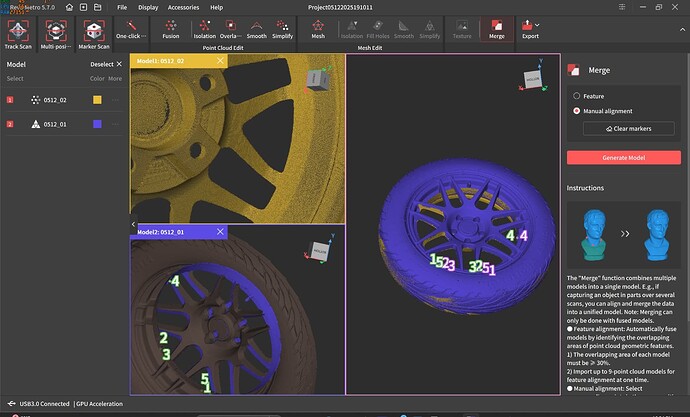Viewport: 690px width, 417px height.
Task: Run the One-click edit wand
Action: (131, 29)
